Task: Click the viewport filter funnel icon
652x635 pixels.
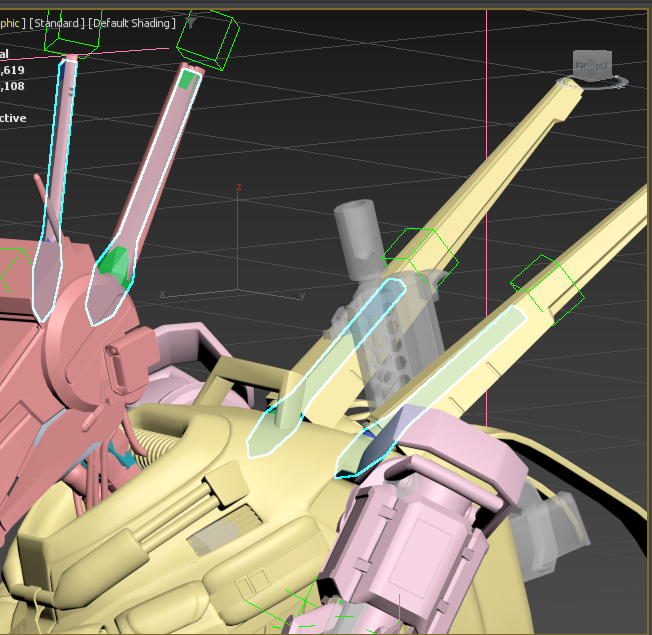Action: (x=192, y=21)
